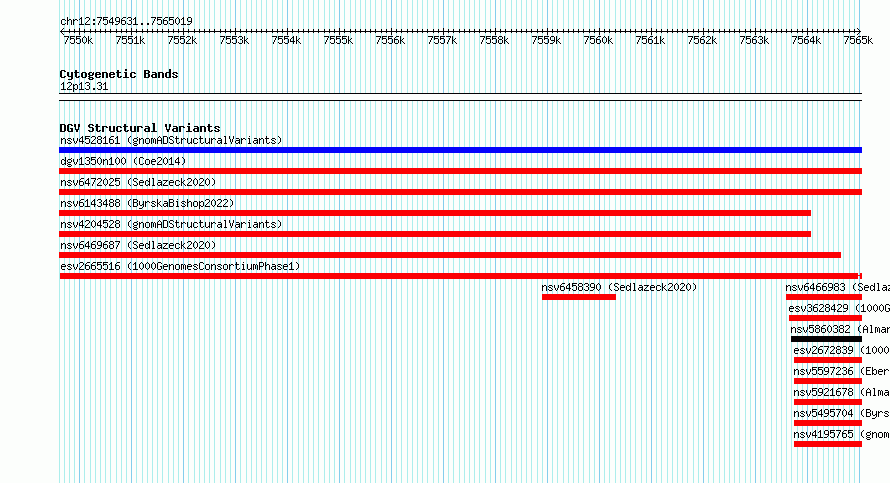This screenshot has width=890, height=483.
Task: Select the red esv2672839 variant bar
Action: pos(828,360)
